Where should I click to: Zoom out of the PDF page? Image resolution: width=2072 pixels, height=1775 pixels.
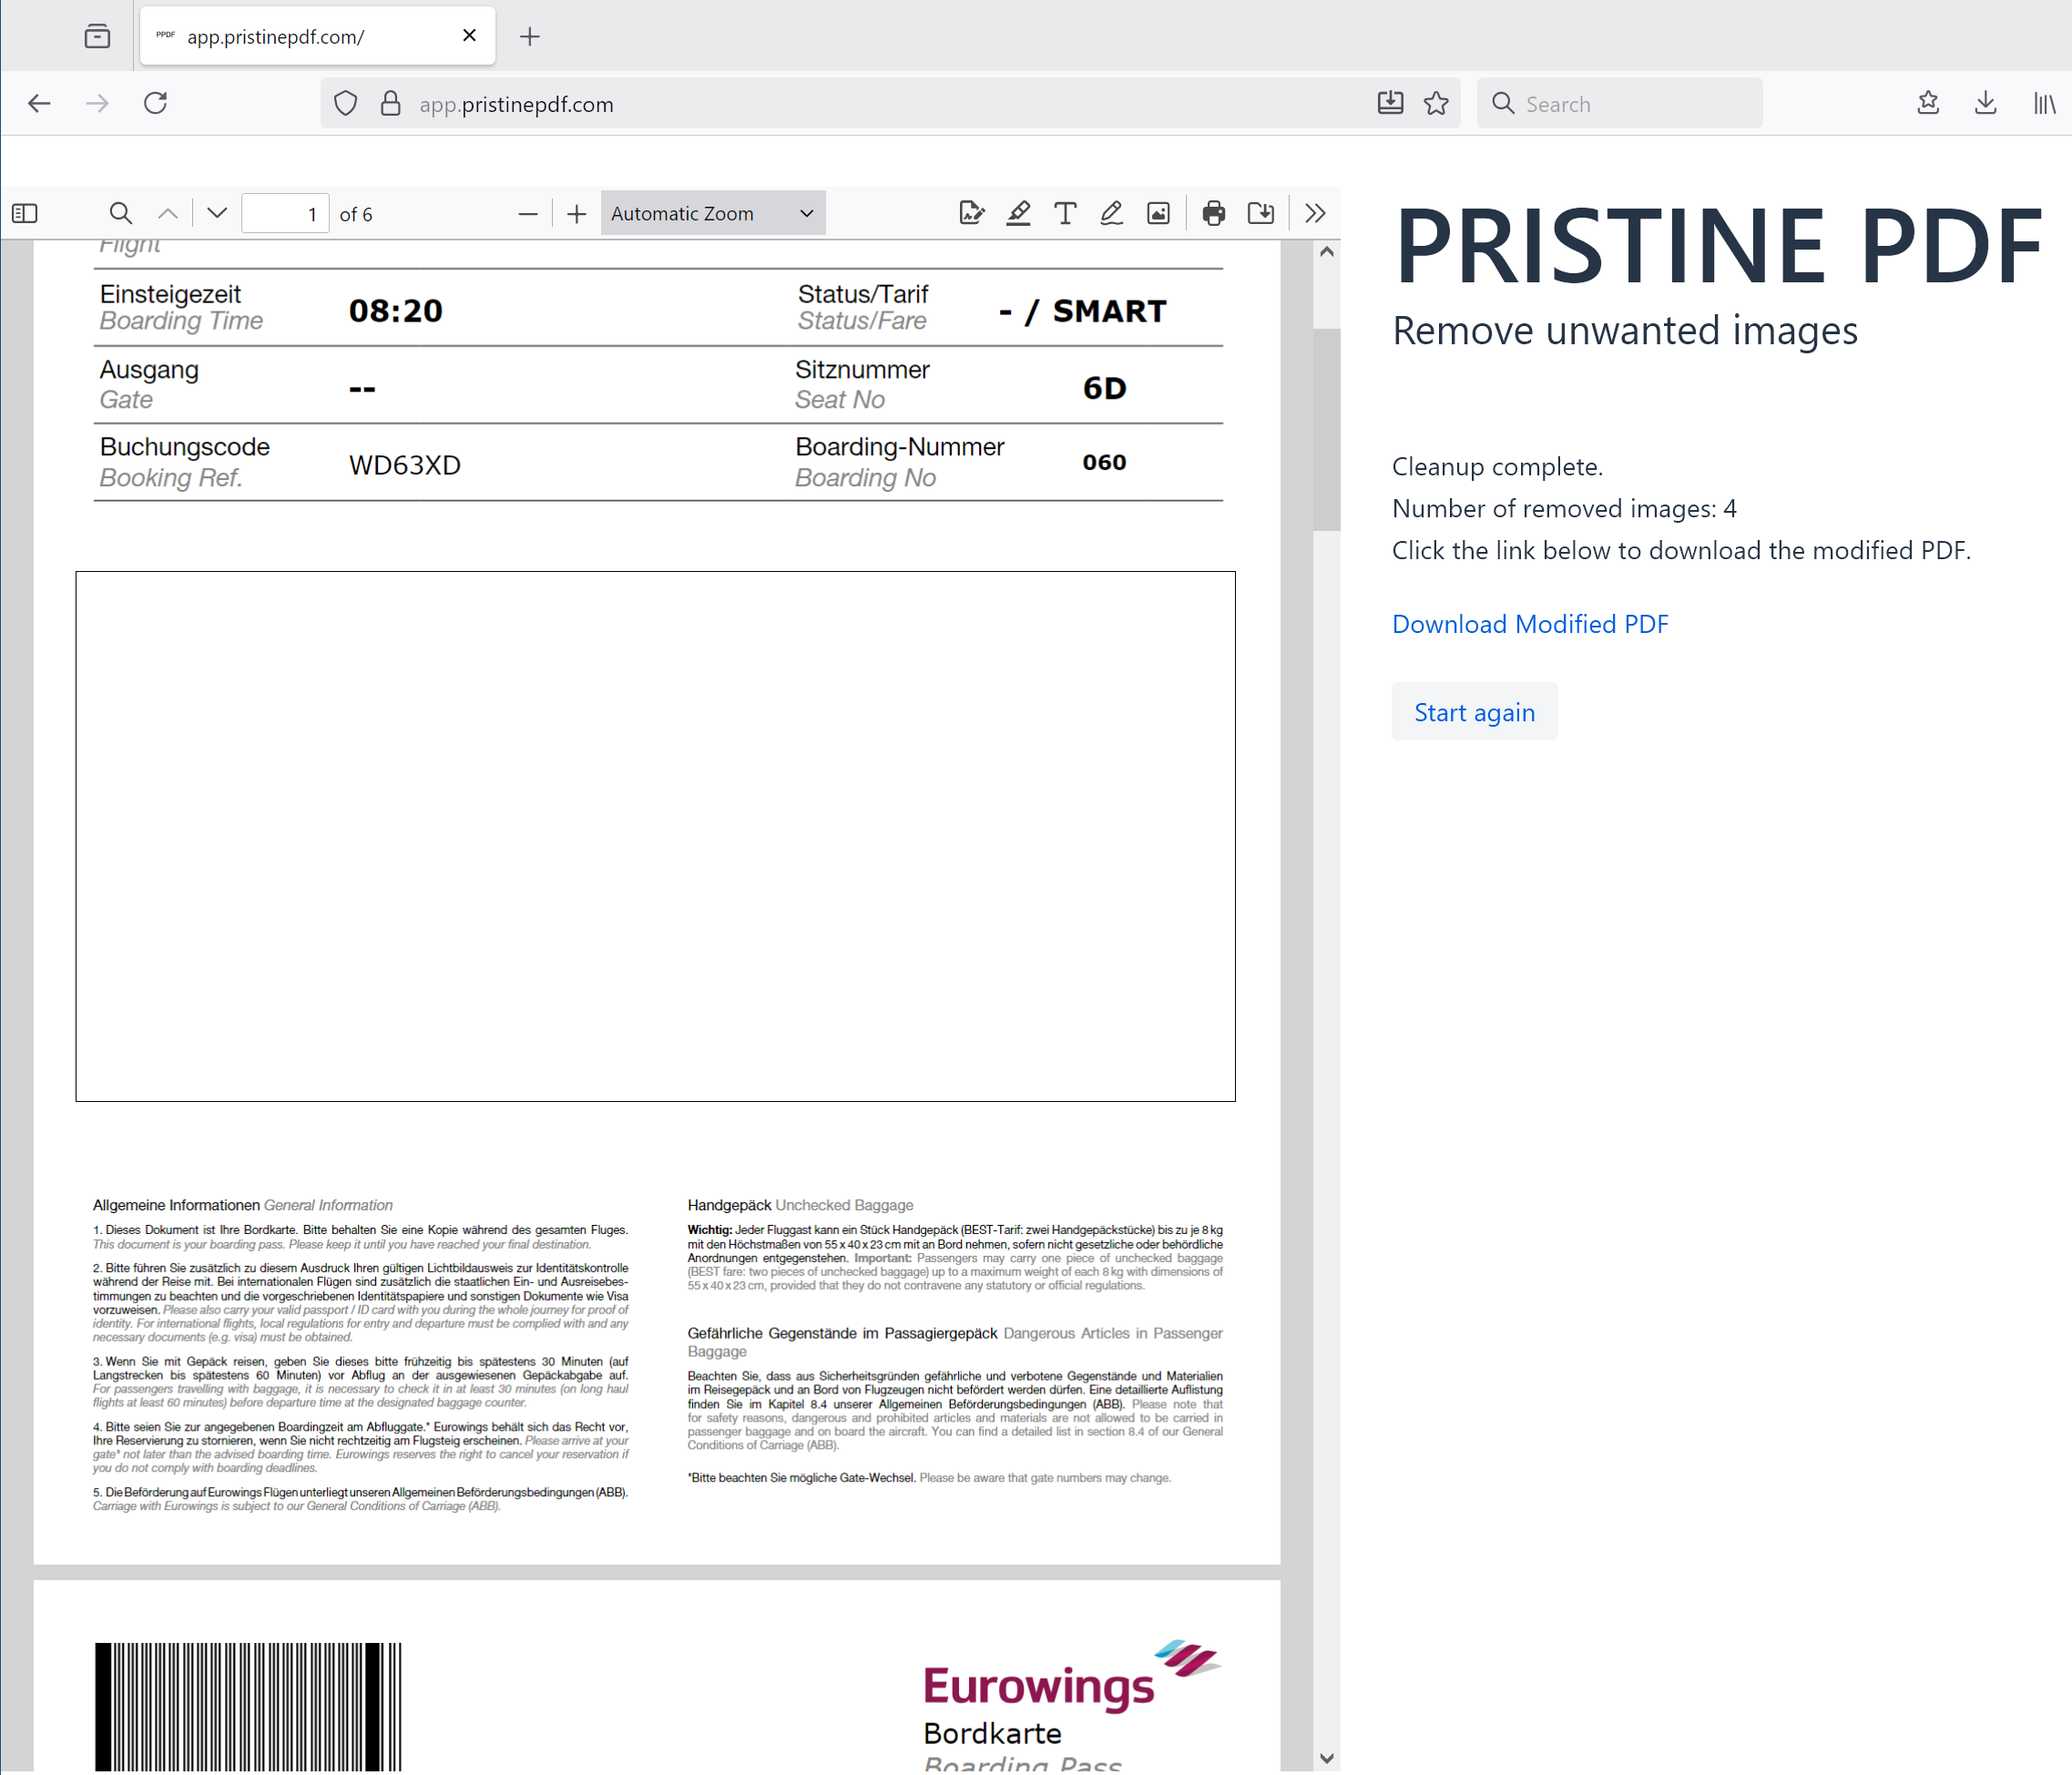click(528, 213)
